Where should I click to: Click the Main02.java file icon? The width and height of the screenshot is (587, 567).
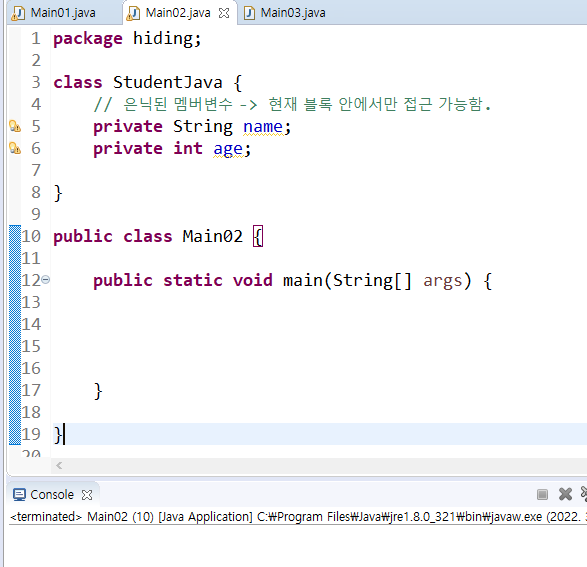click(133, 13)
